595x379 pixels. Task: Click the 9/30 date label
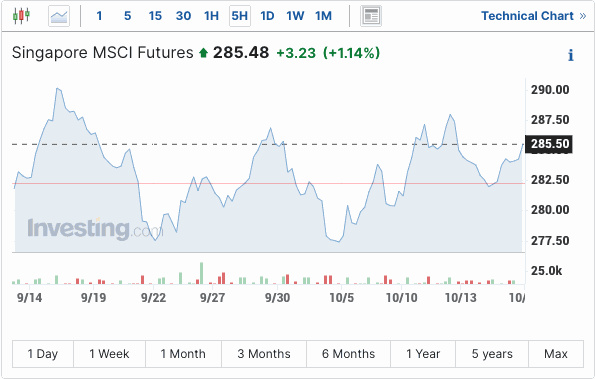point(277,298)
